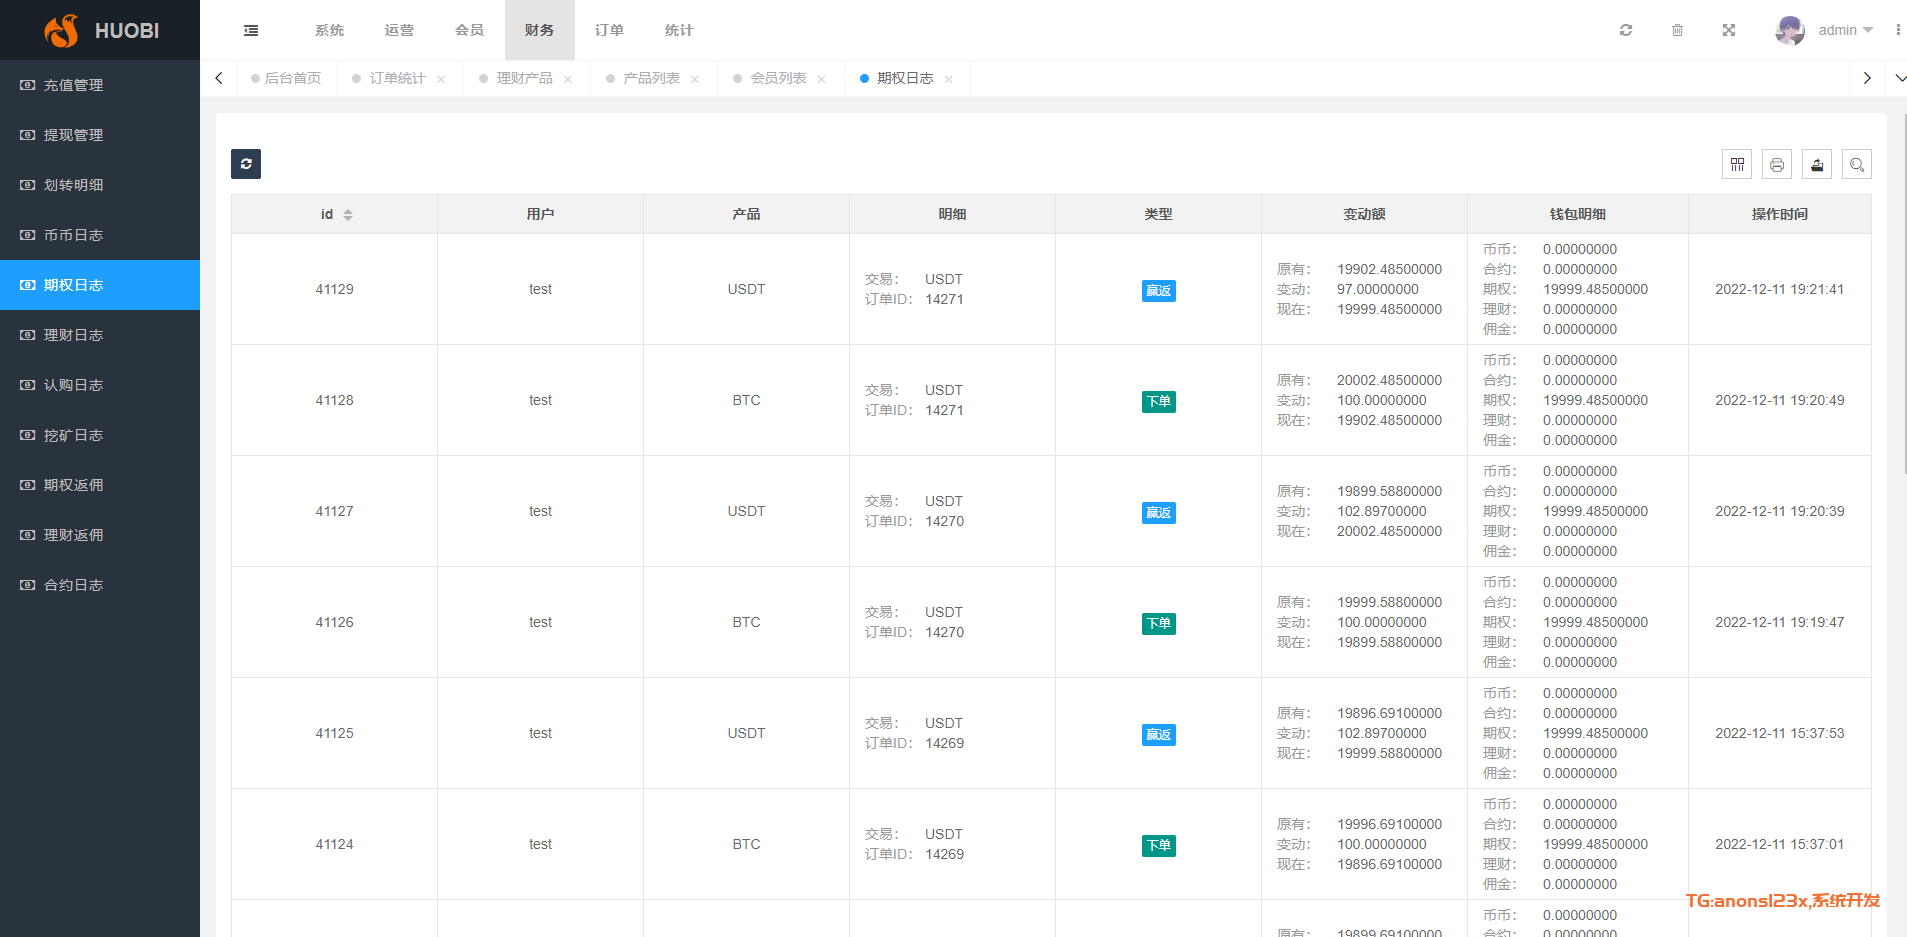Click the 变动额 column header
The width and height of the screenshot is (1907, 937).
pos(1364,214)
